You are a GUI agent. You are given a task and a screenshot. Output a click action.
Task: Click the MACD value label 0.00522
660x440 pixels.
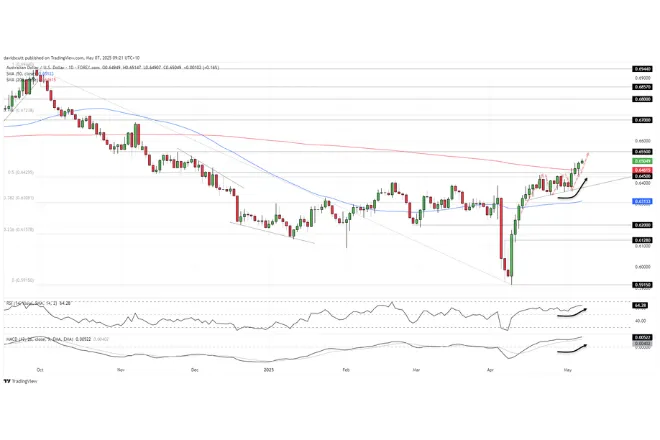[642, 338]
